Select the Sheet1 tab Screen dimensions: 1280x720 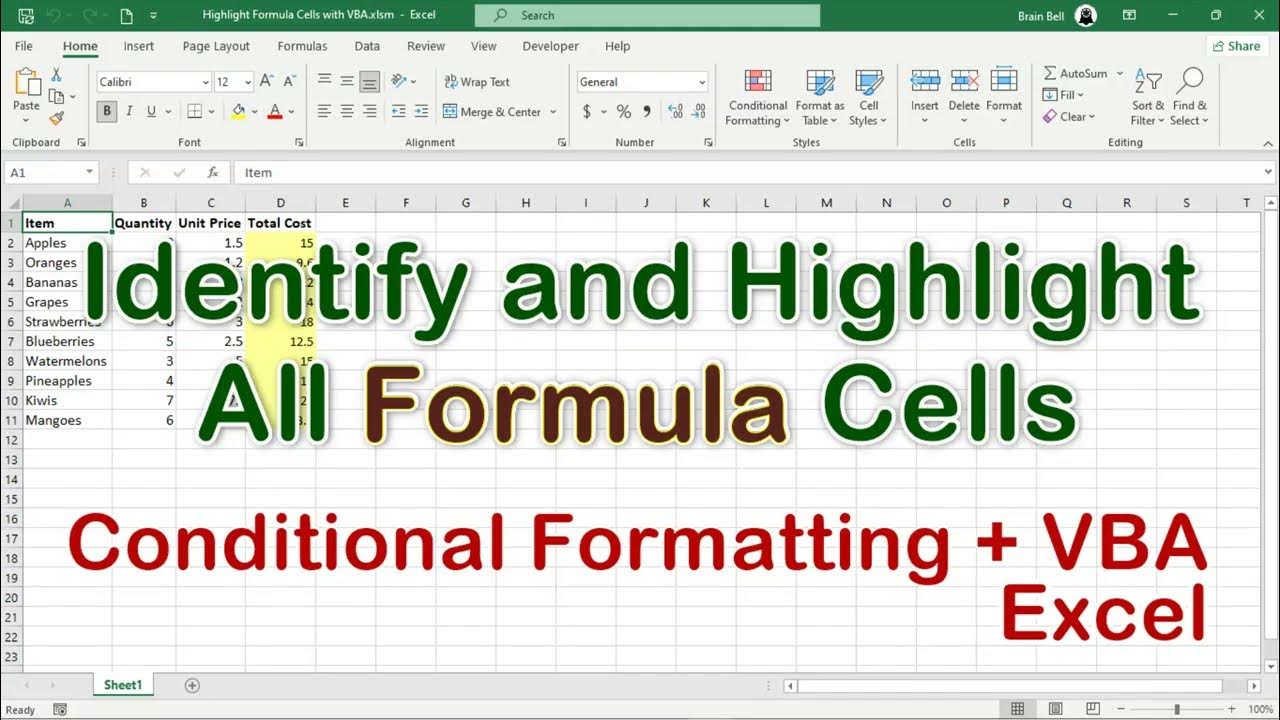[x=124, y=685]
